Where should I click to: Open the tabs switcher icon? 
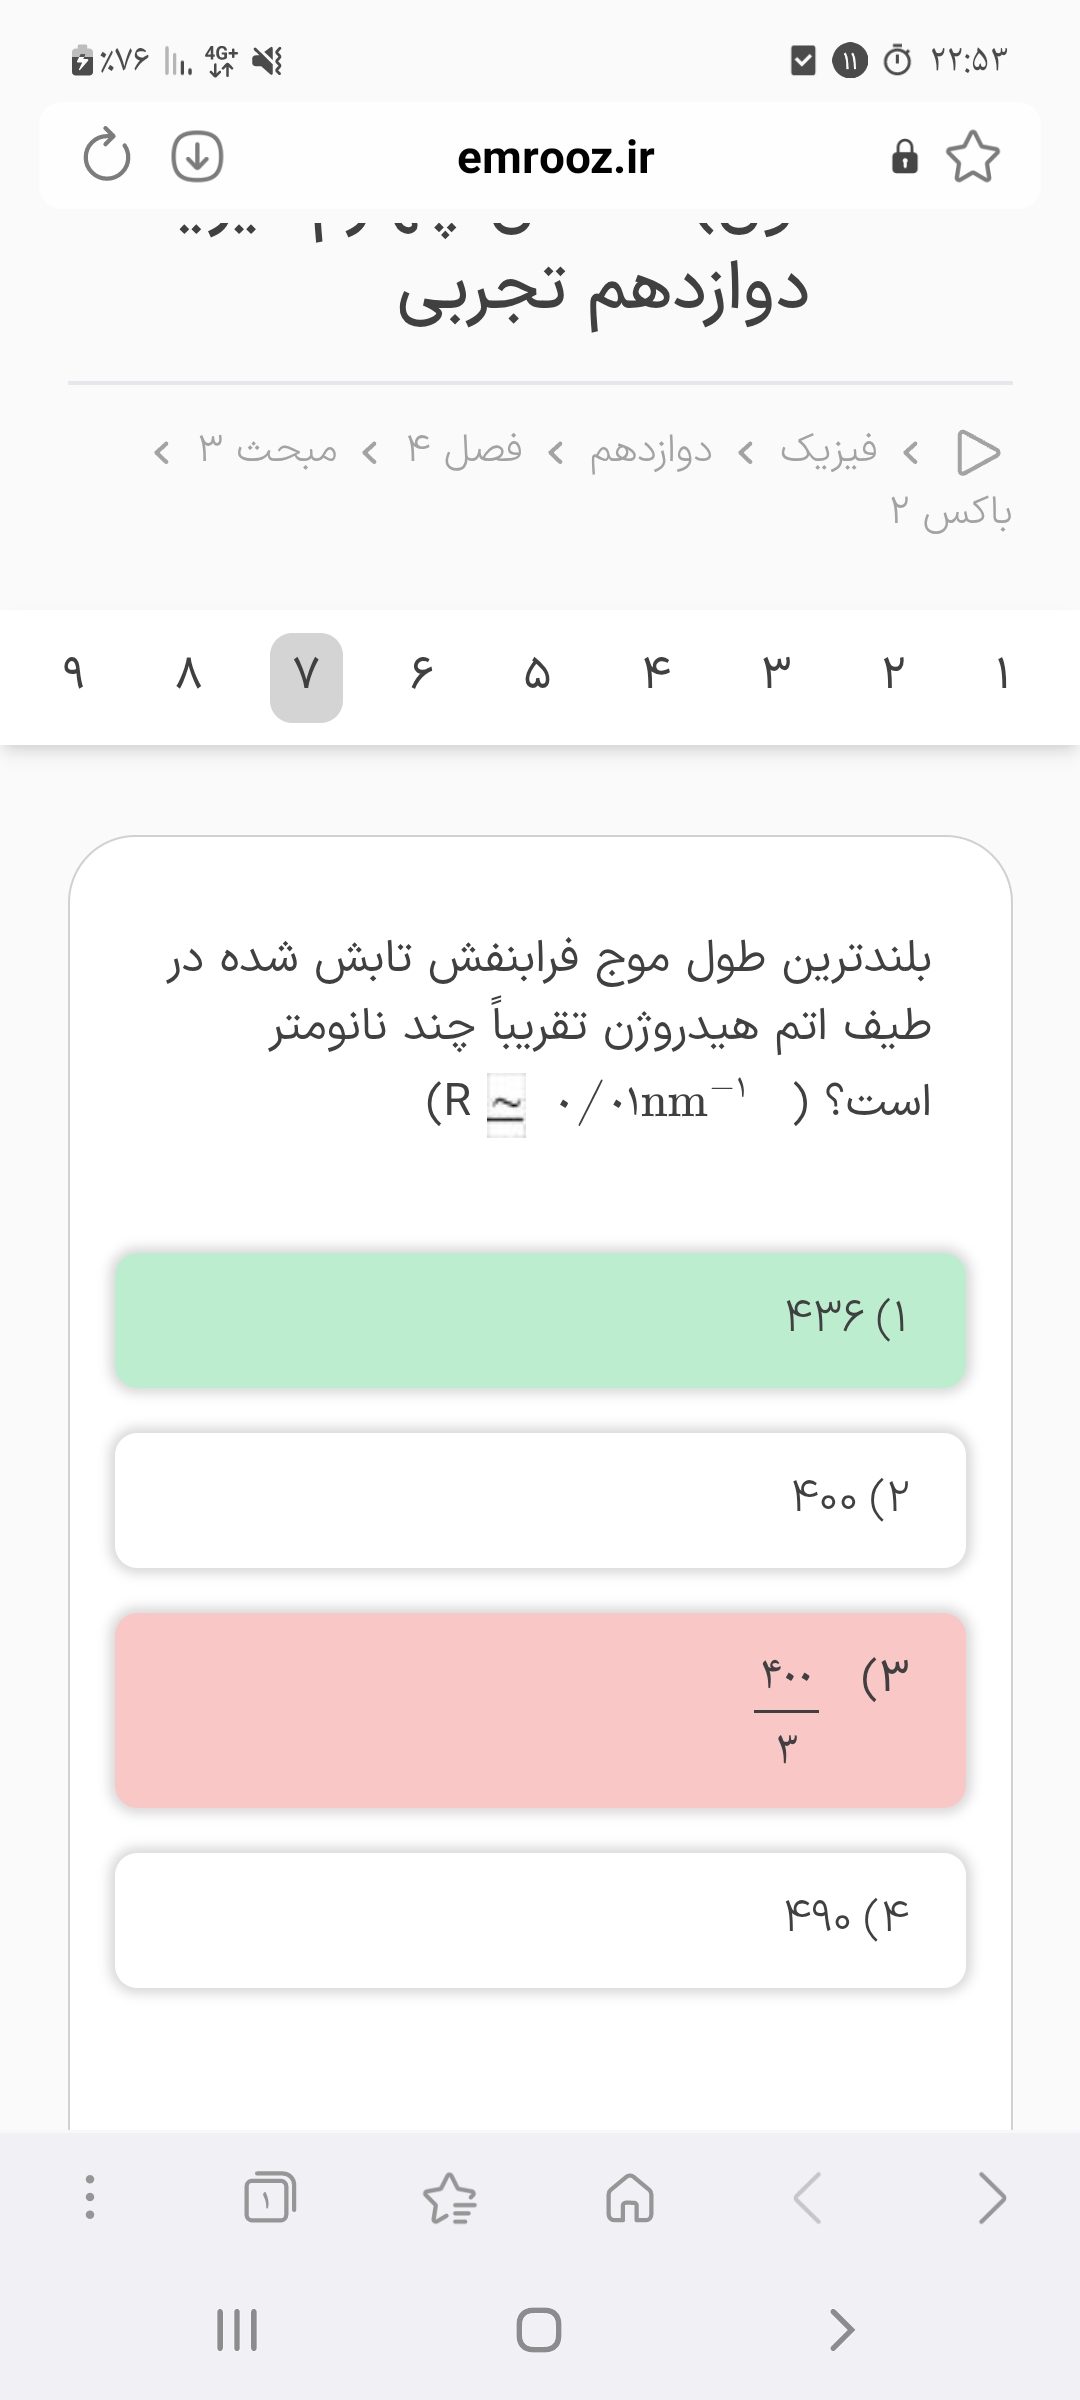point(270,2199)
